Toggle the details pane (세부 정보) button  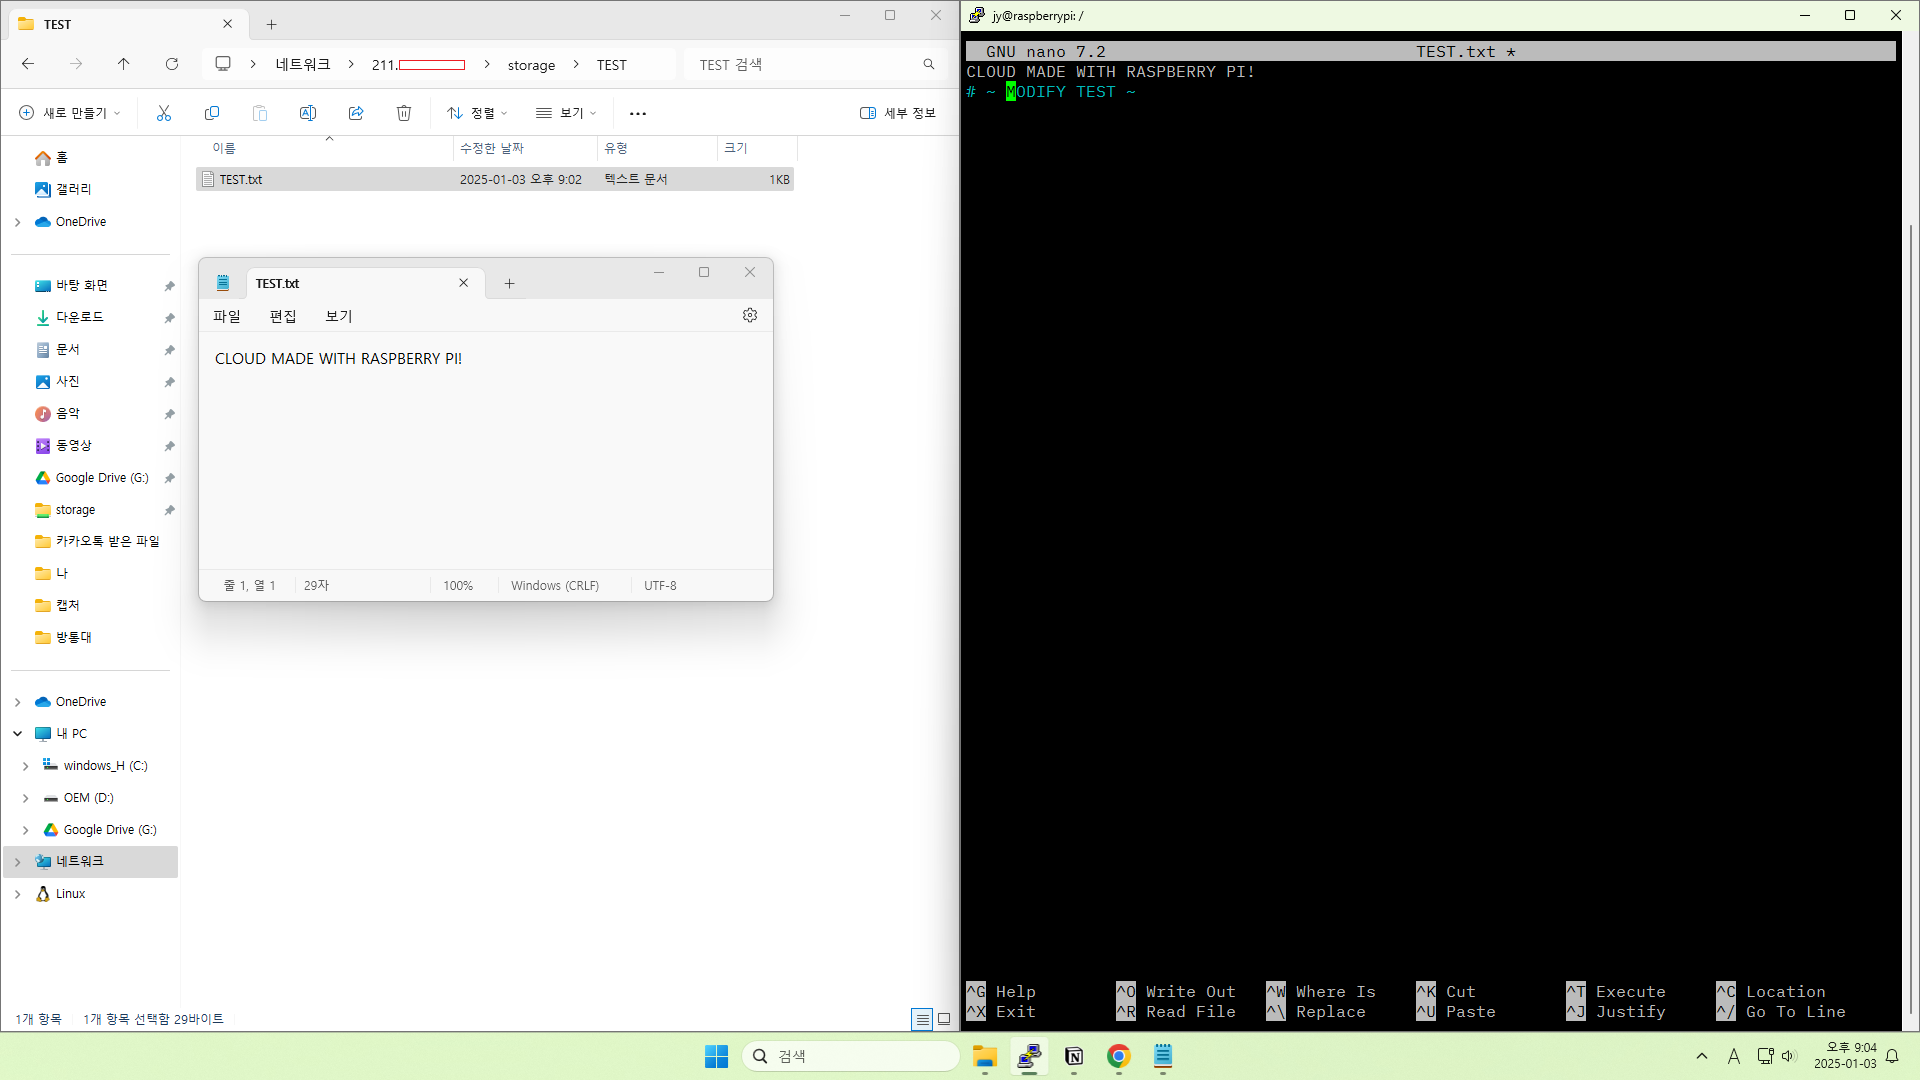tap(897, 113)
